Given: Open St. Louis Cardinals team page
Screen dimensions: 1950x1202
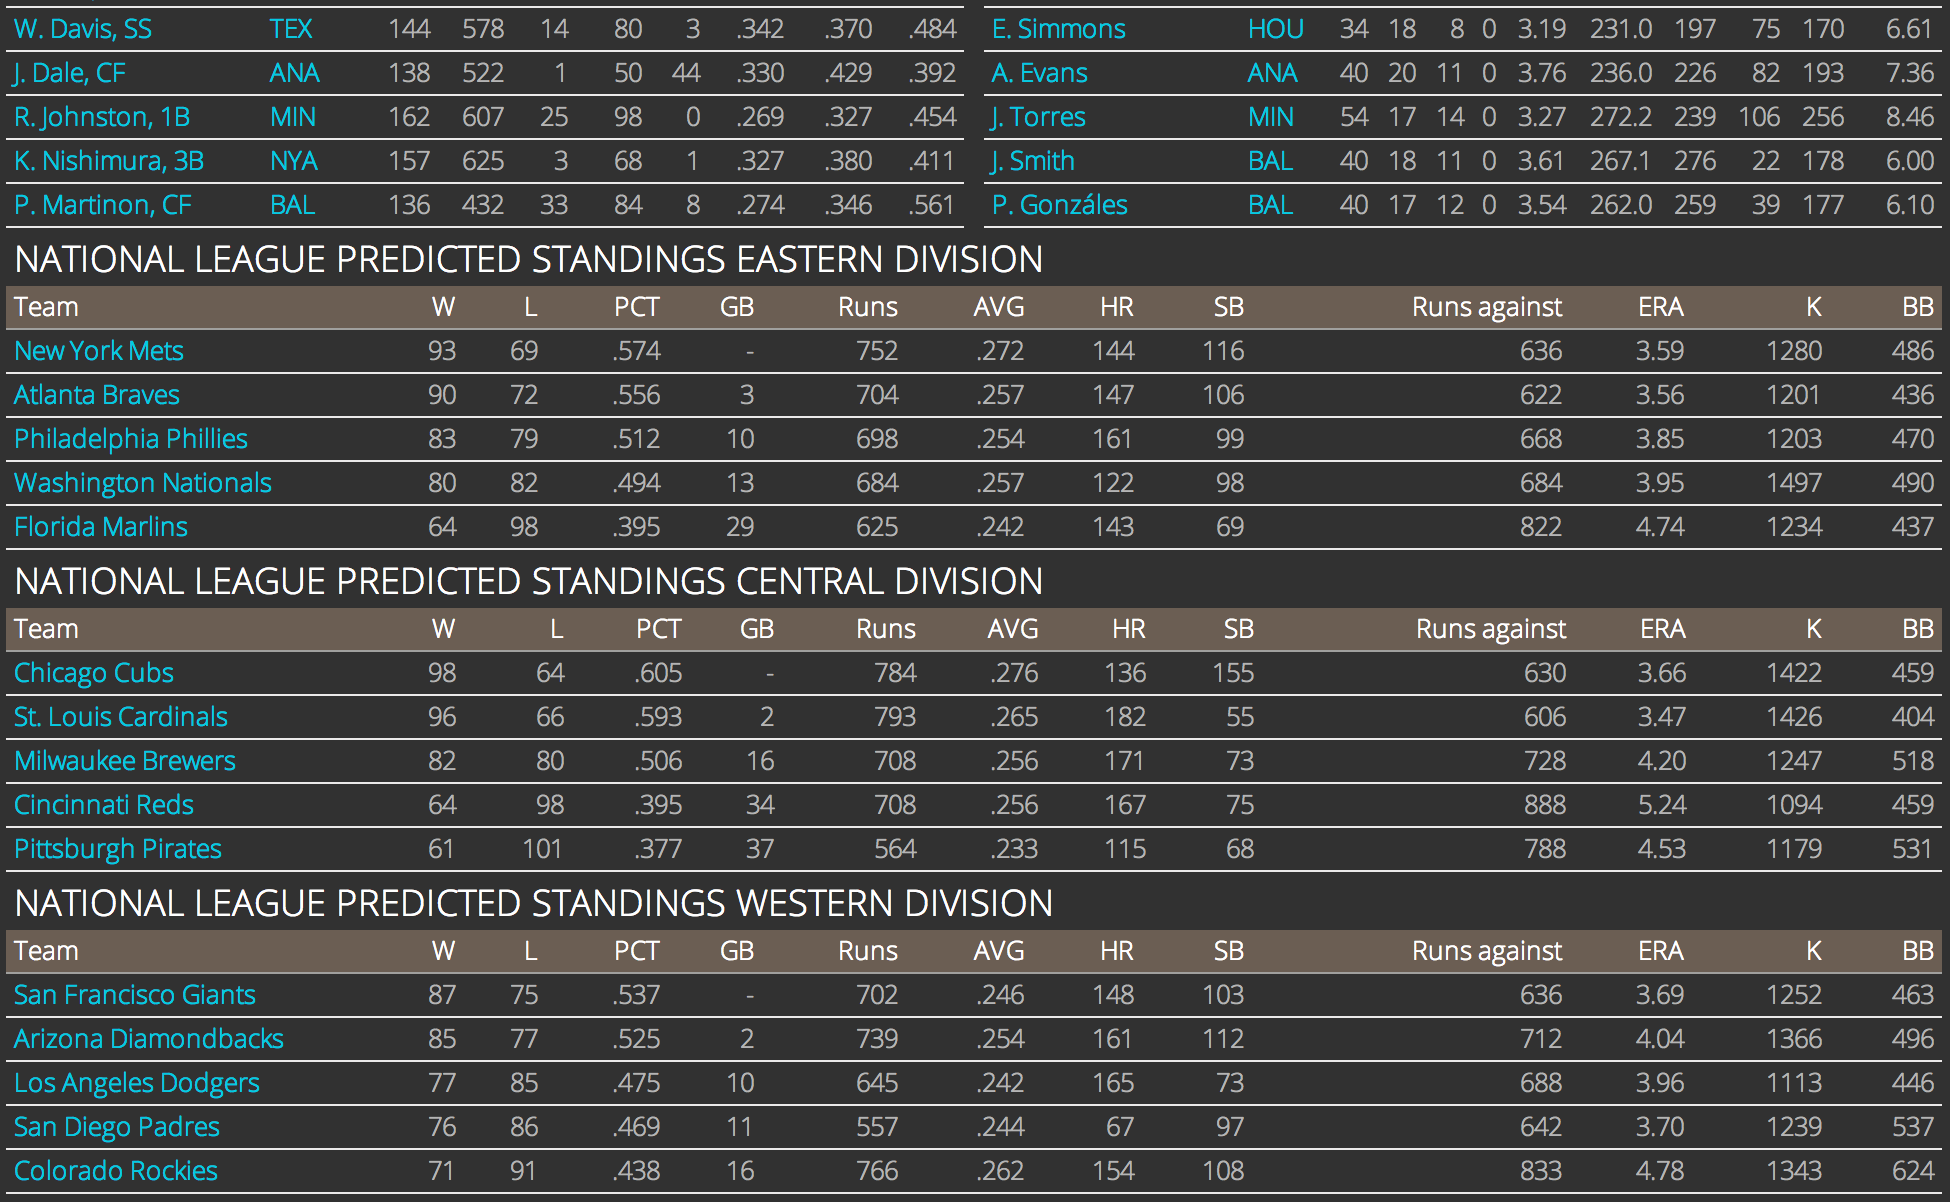Looking at the screenshot, I should tap(121, 717).
